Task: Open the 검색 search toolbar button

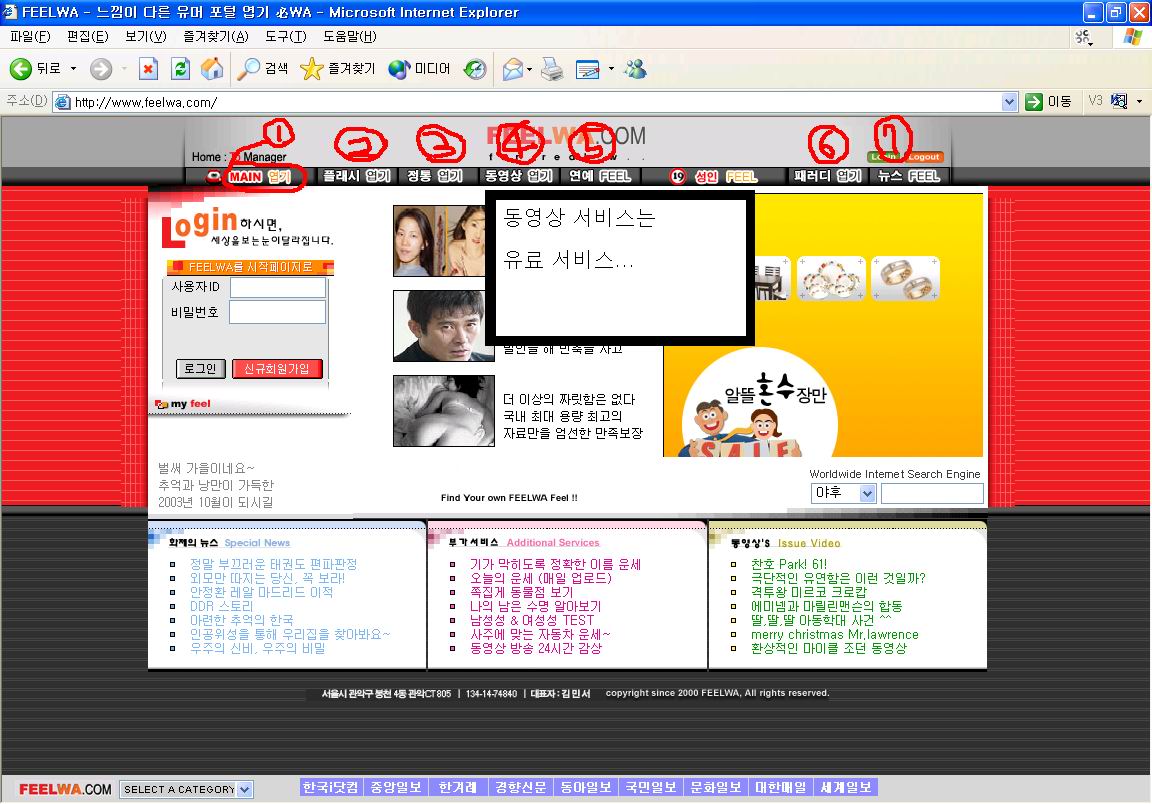Action: [x=263, y=69]
